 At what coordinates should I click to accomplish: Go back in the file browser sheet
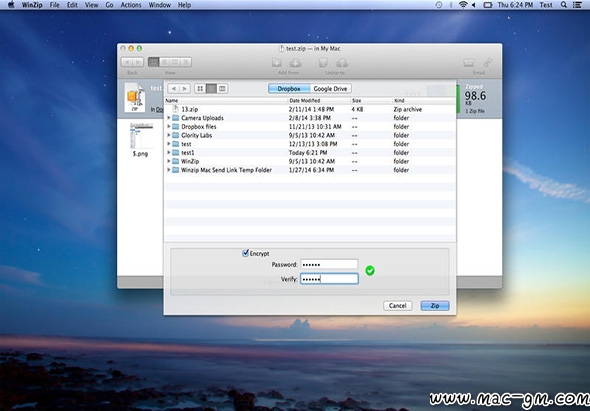pos(173,89)
